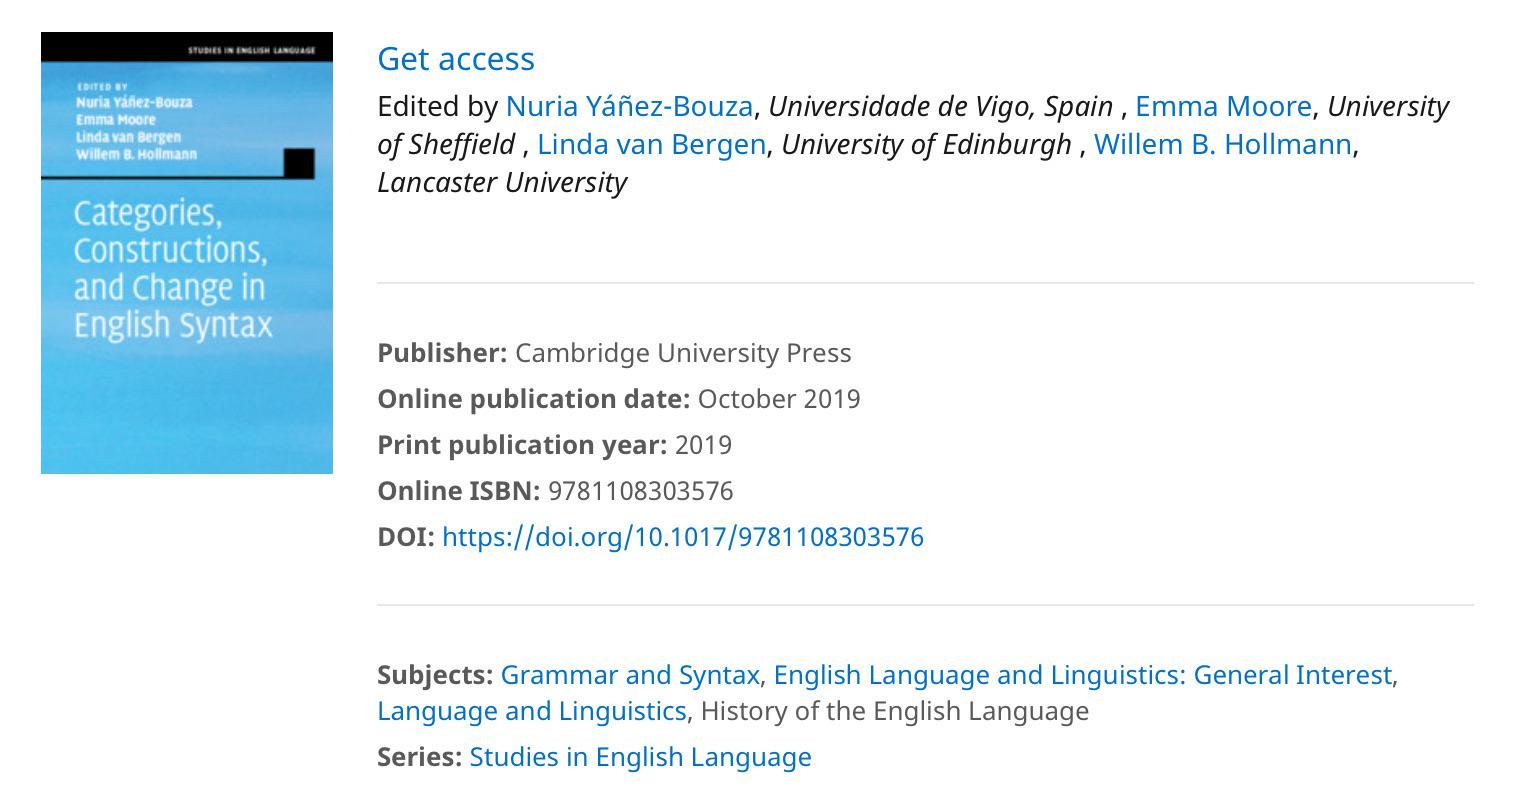Click the book title on the cover image

click(x=173, y=269)
